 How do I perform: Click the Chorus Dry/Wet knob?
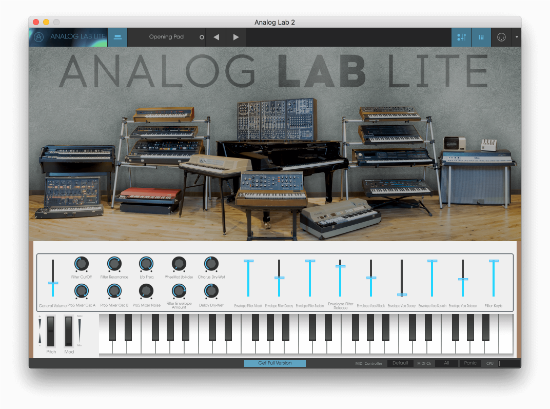pyautogui.click(x=211, y=263)
